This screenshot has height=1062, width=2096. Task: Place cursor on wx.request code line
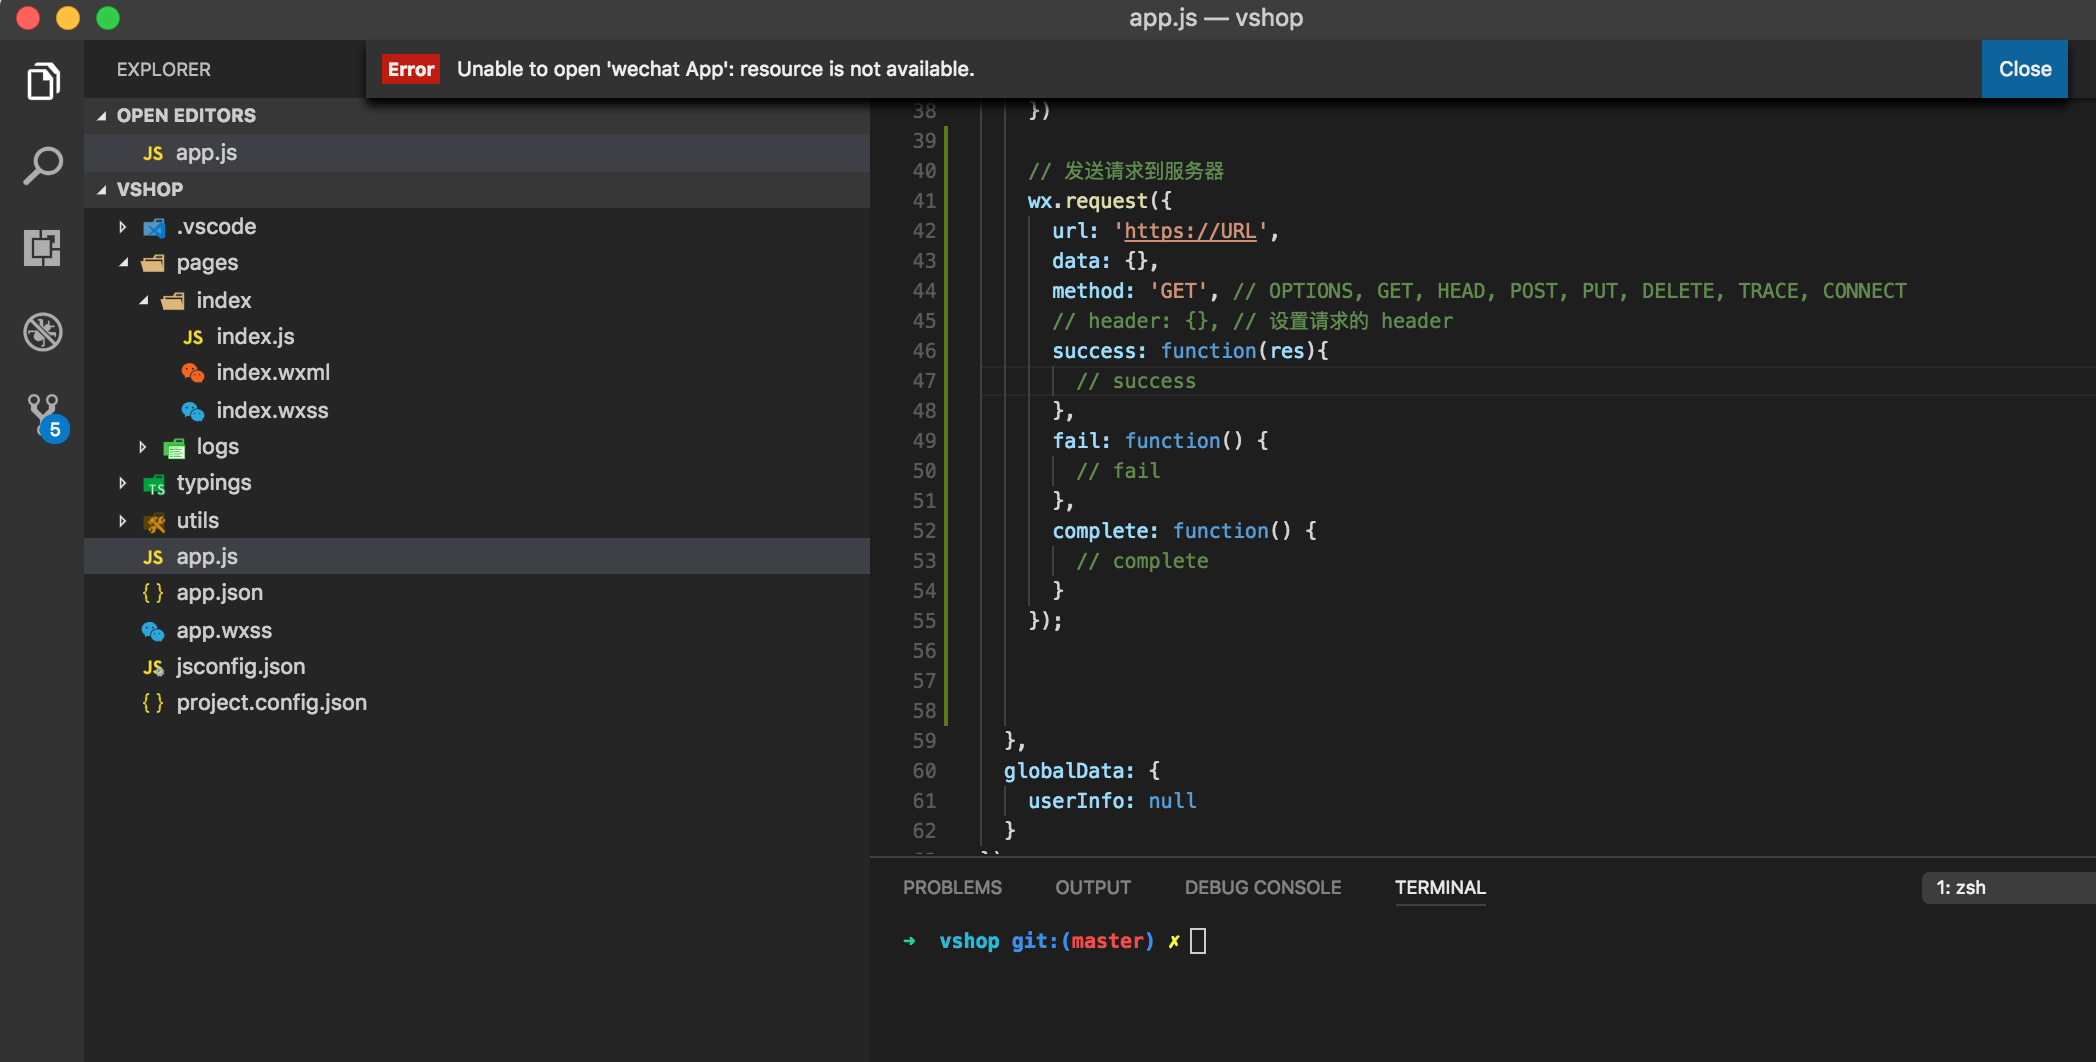tap(1099, 201)
